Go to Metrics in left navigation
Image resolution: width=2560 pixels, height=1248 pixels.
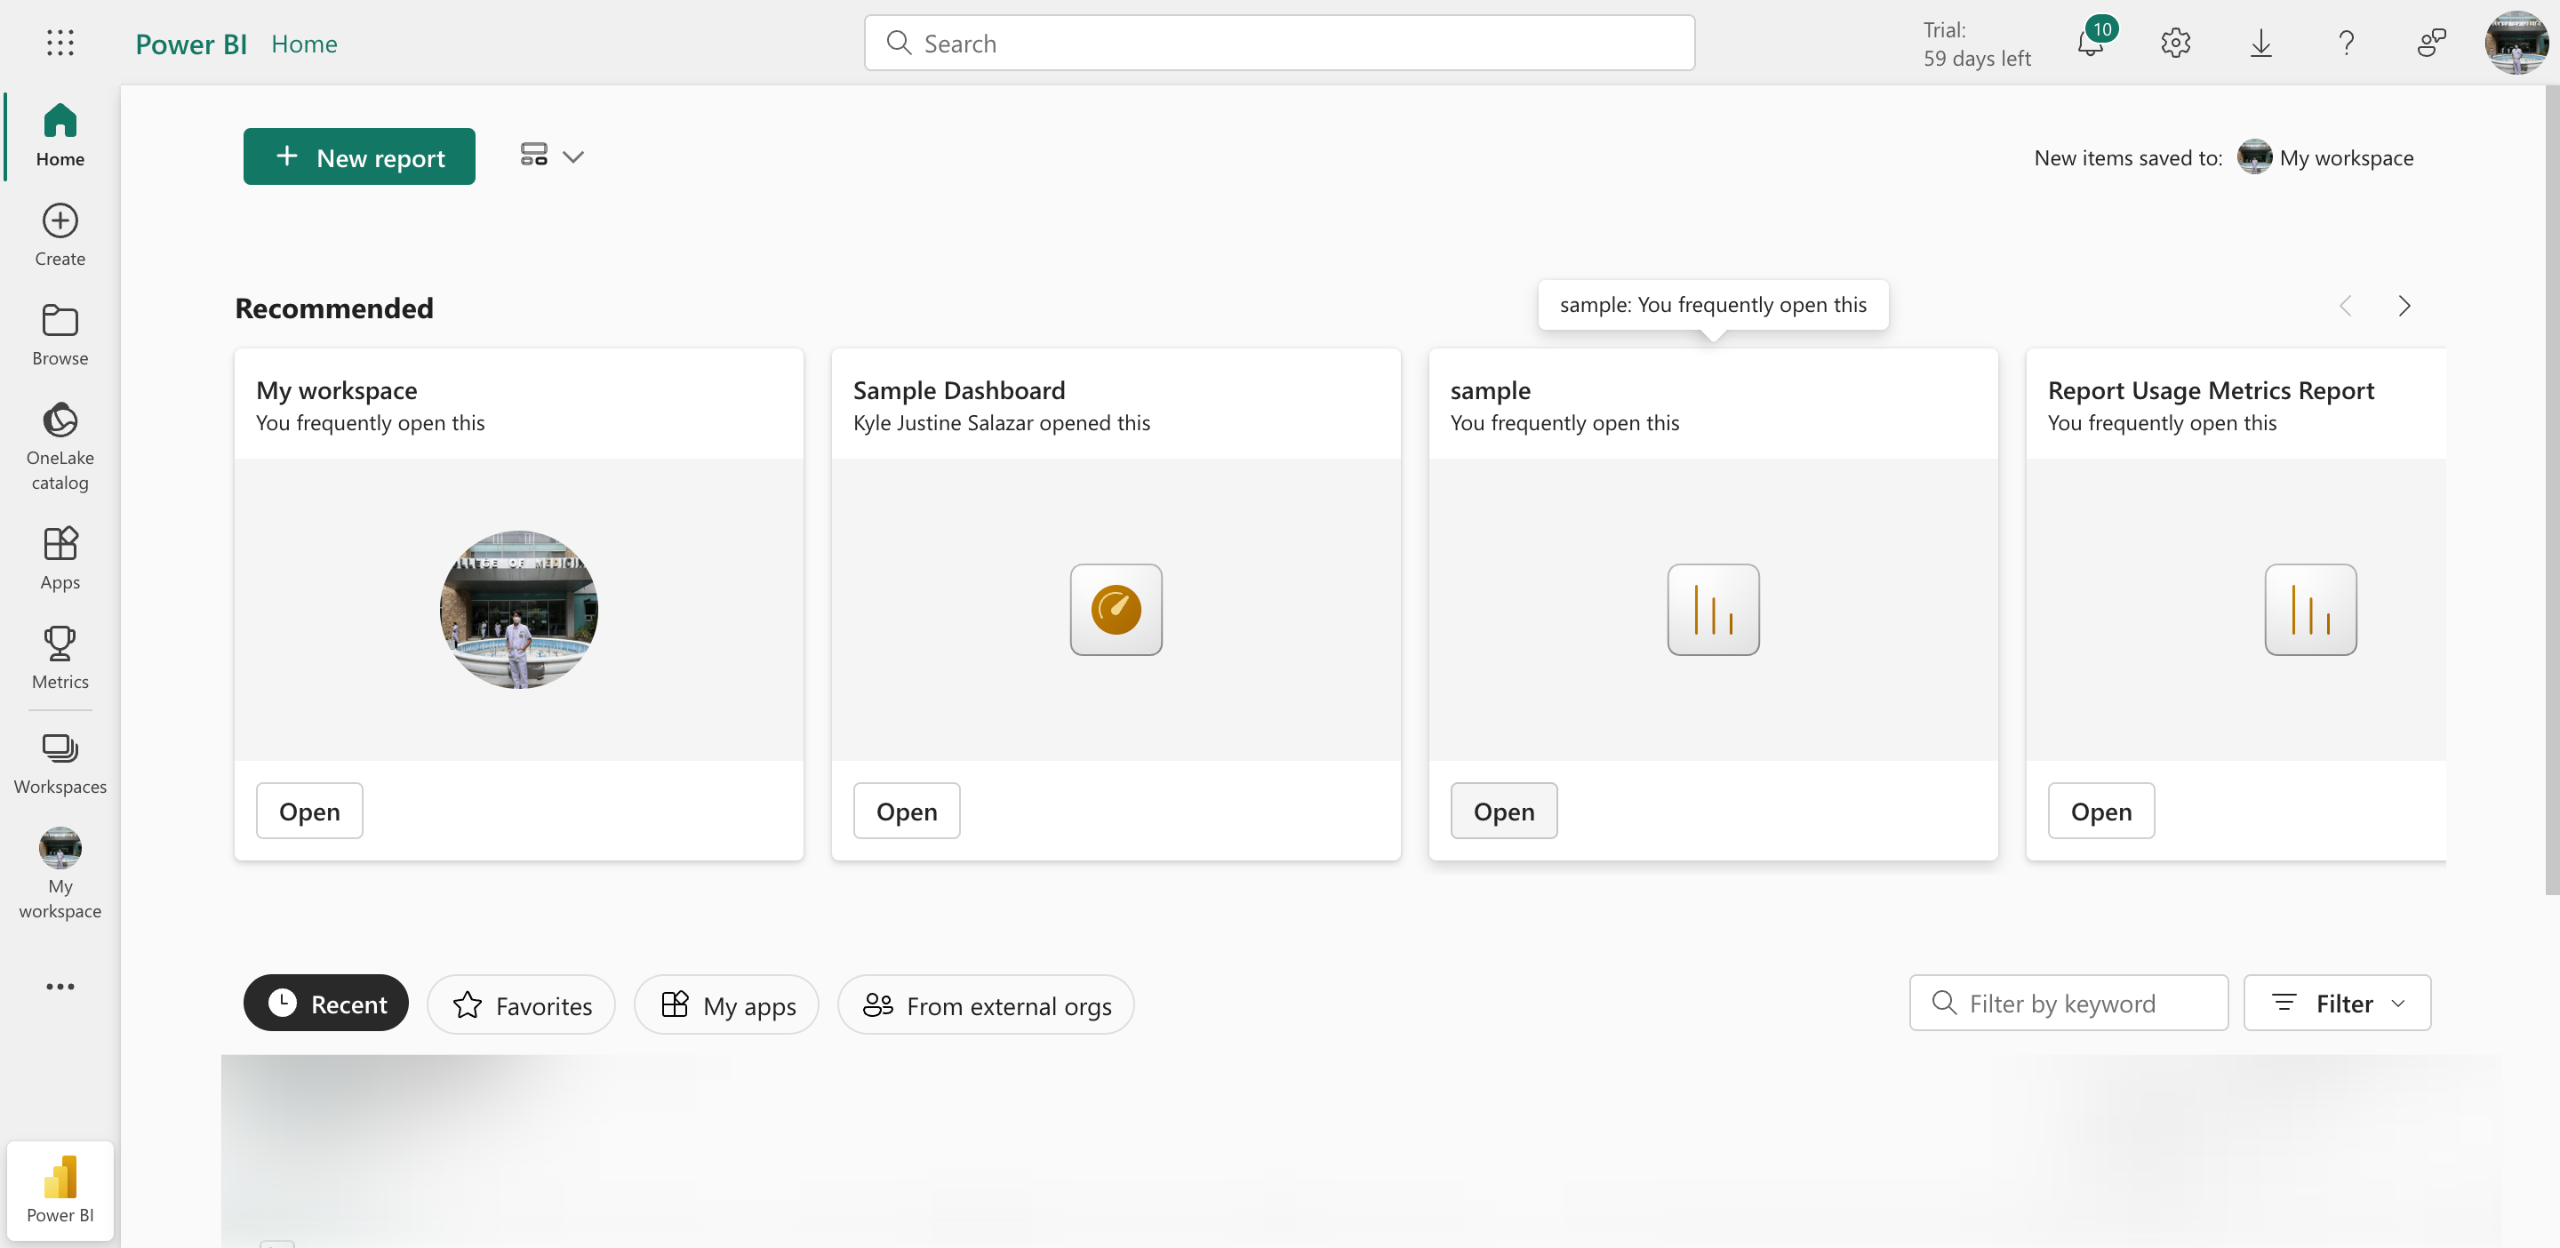60,657
